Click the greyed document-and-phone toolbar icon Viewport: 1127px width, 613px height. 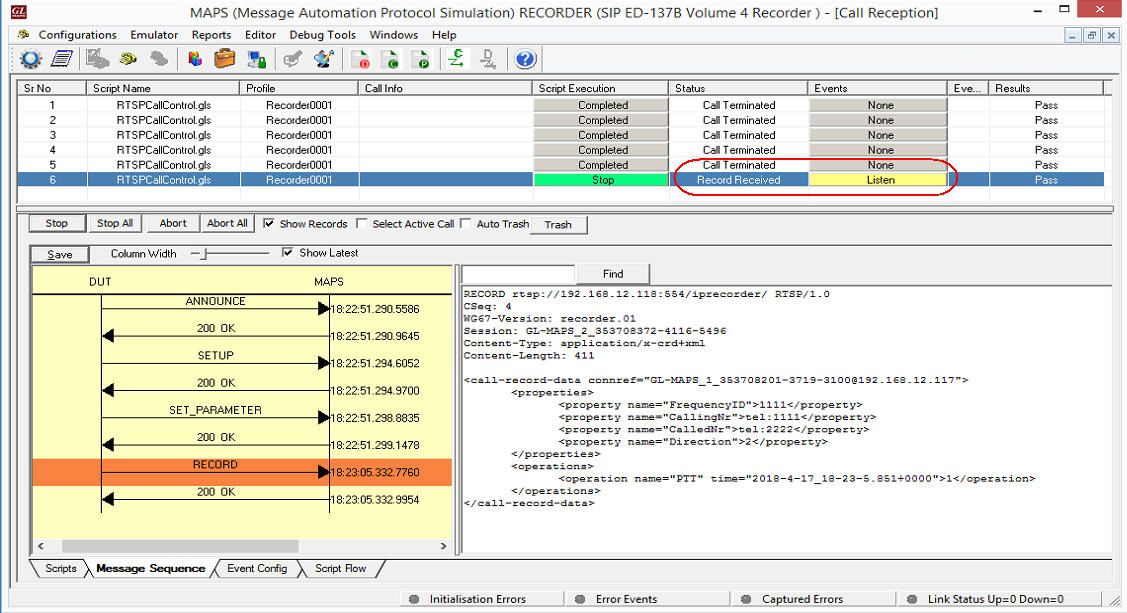[x=97, y=59]
